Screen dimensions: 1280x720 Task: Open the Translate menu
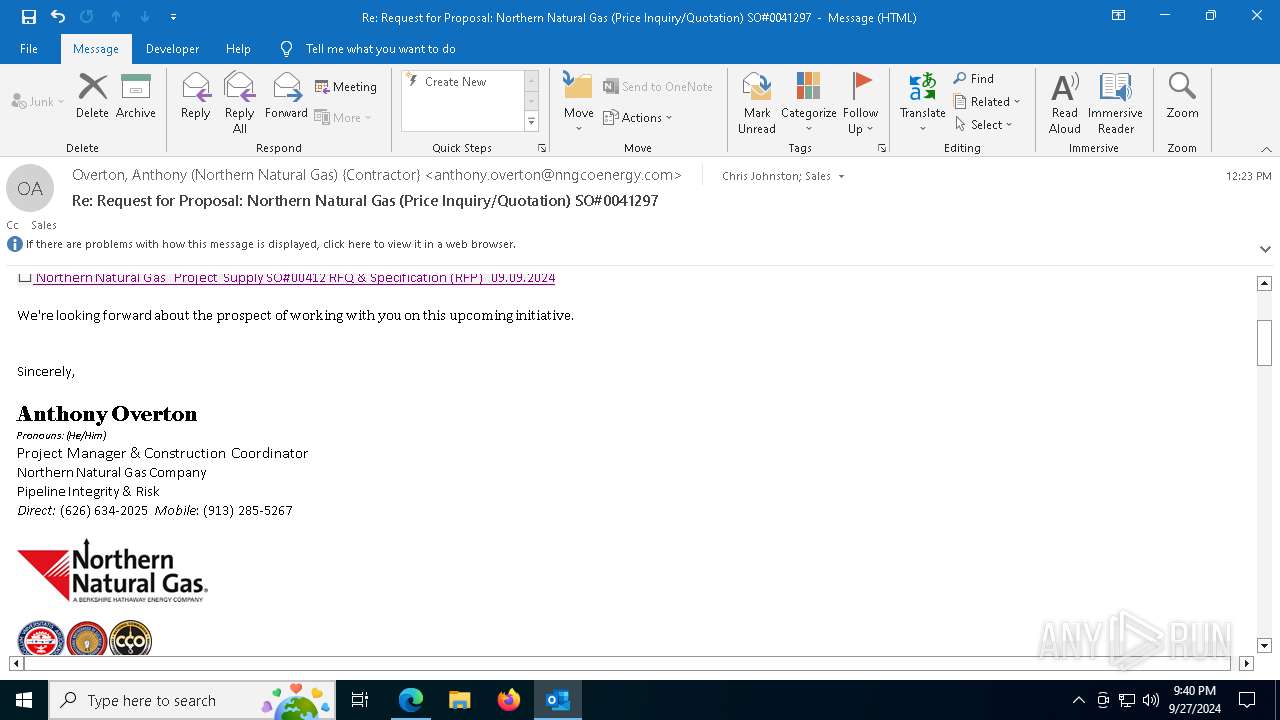pyautogui.click(x=922, y=103)
